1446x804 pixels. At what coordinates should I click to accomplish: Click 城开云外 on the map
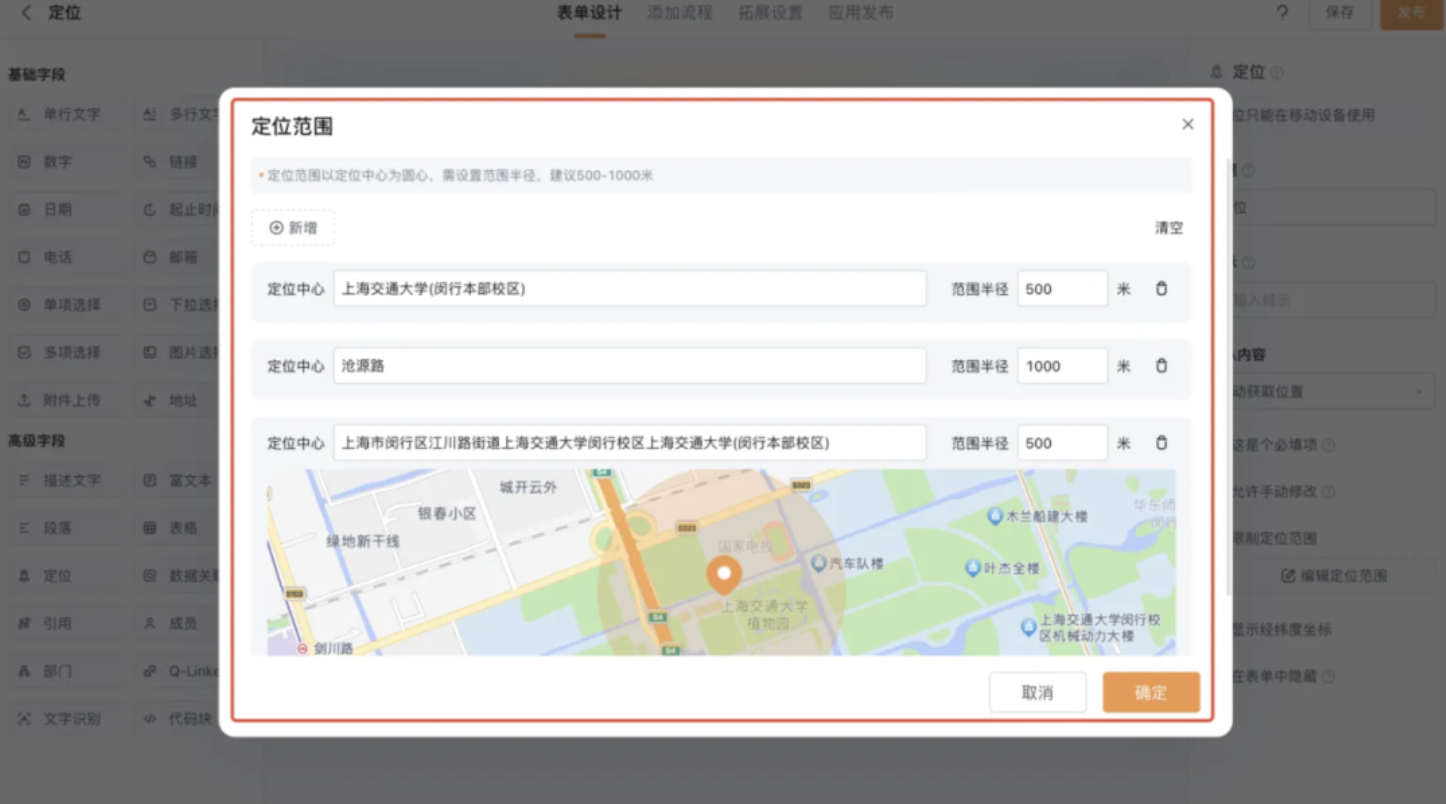click(528, 487)
